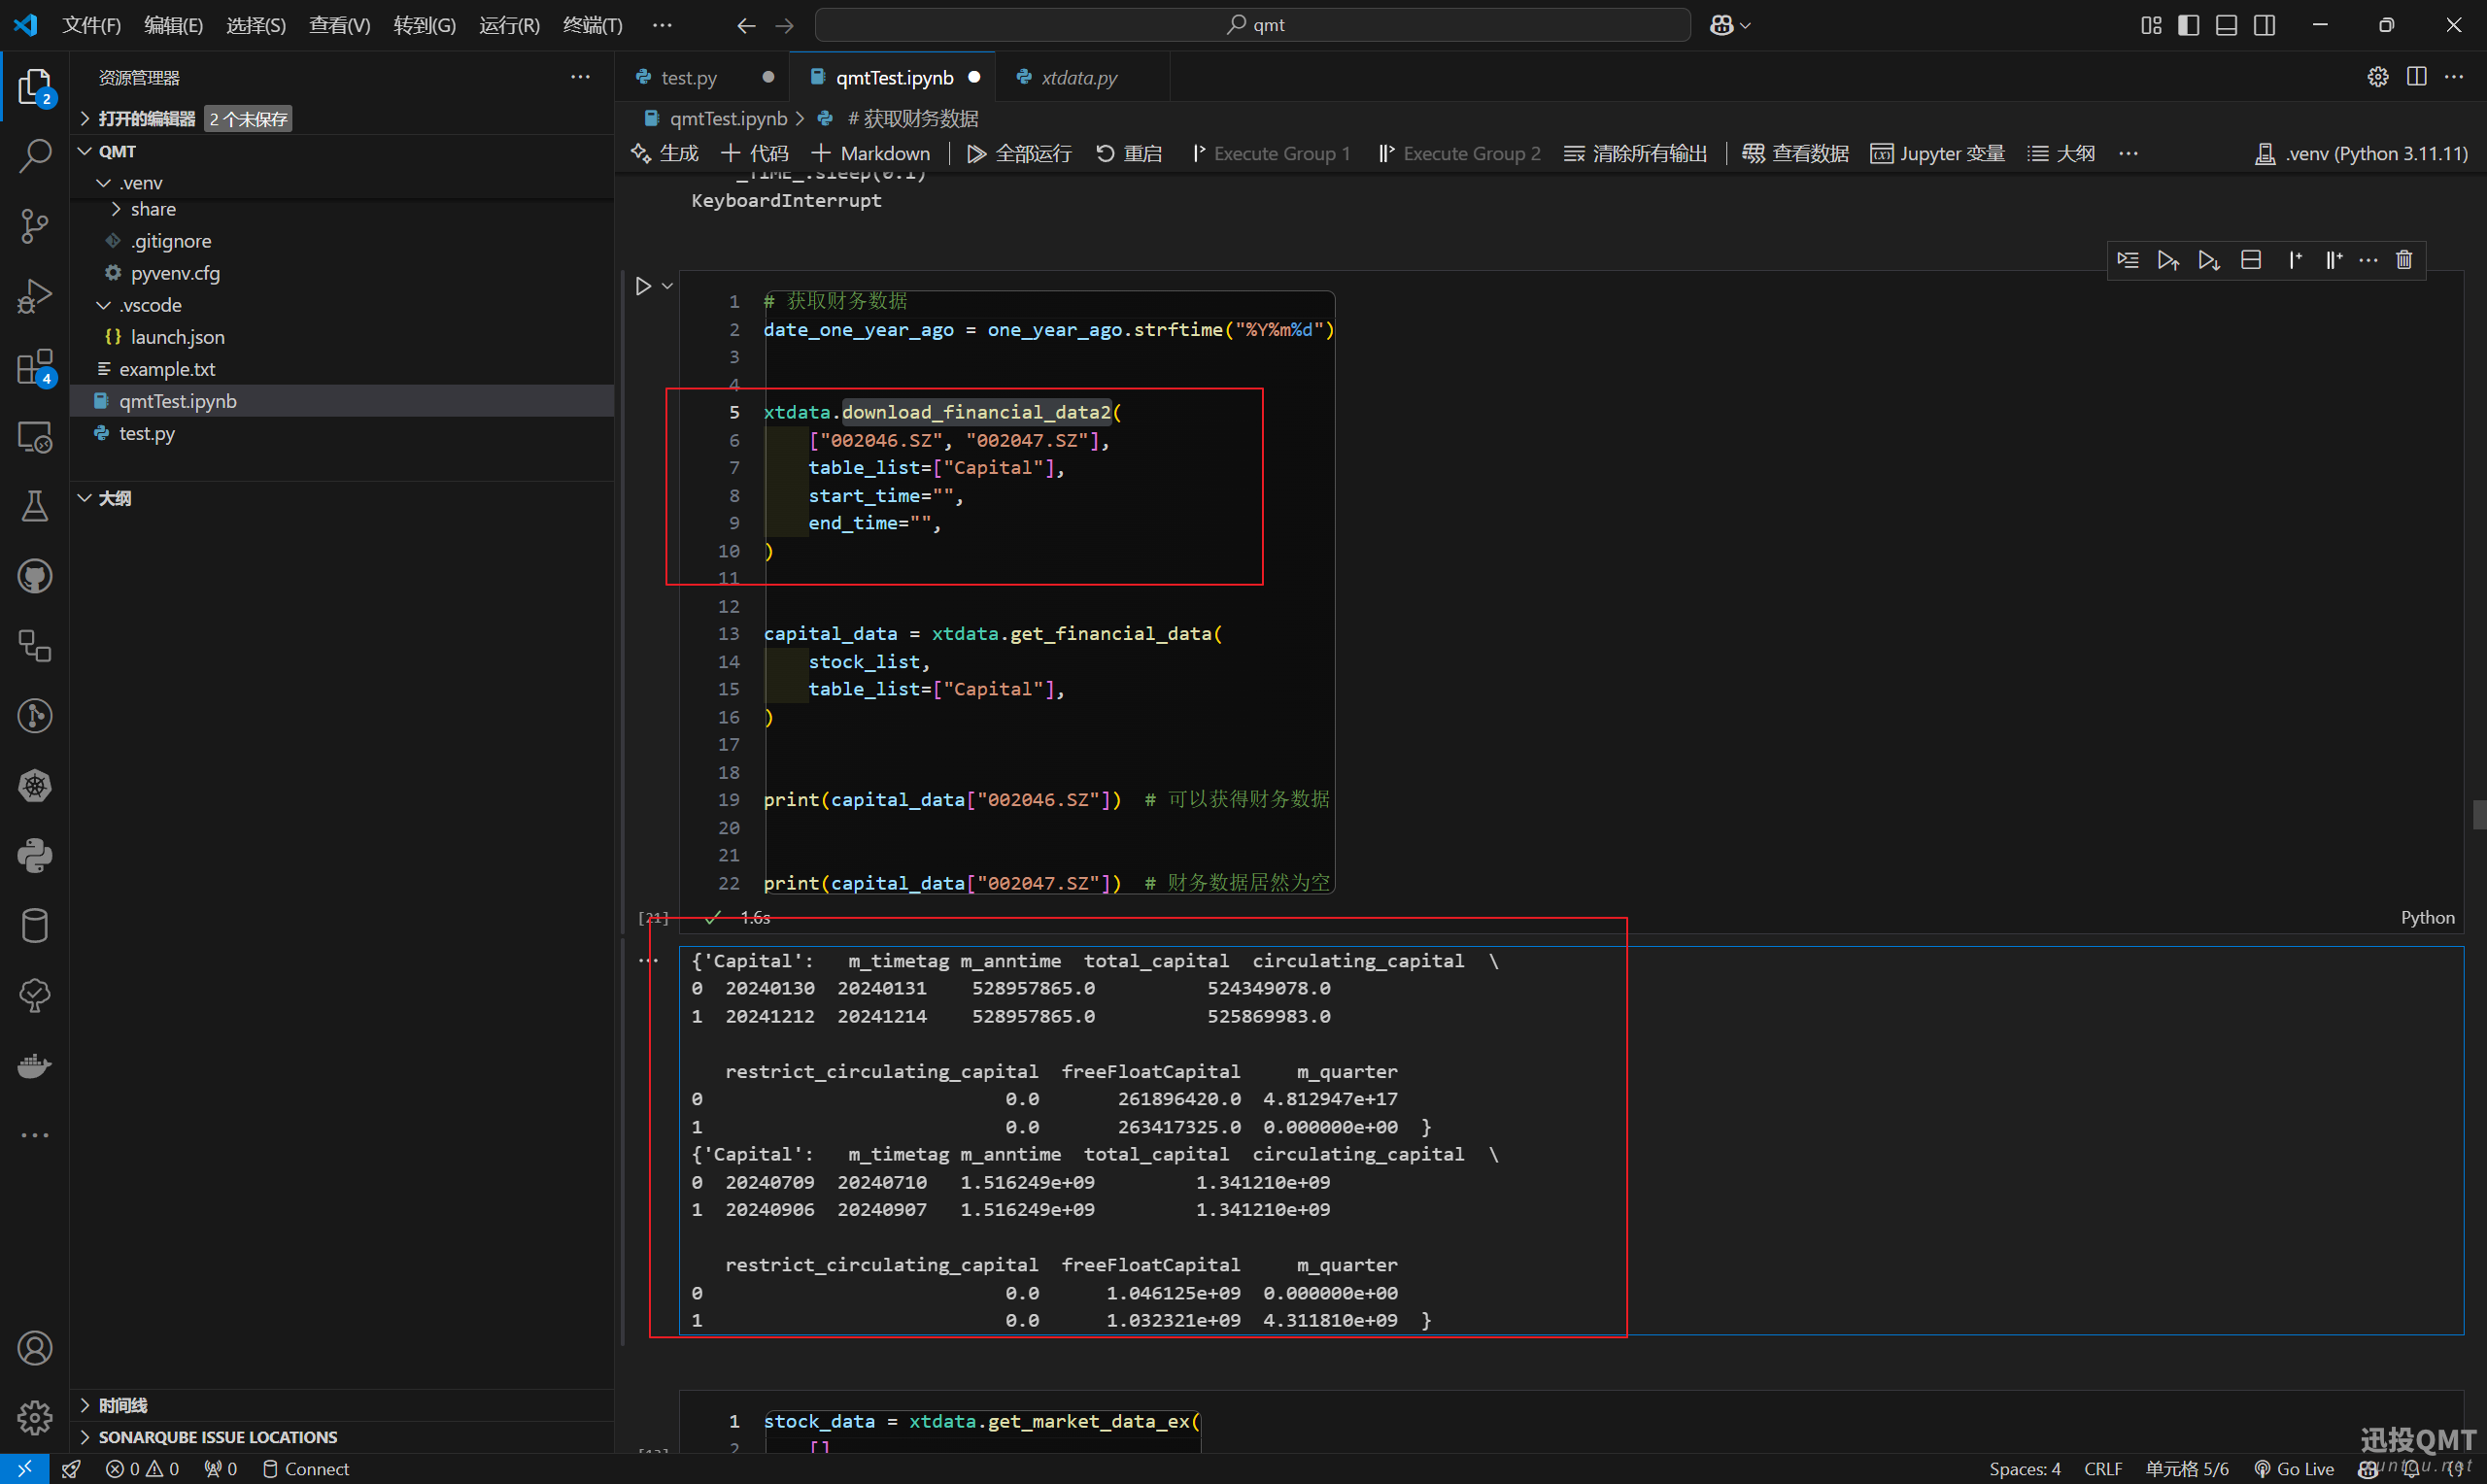Open the Explorer view in activity bar
Image resolution: width=2487 pixels, height=1484 pixels.
pos(35,88)
